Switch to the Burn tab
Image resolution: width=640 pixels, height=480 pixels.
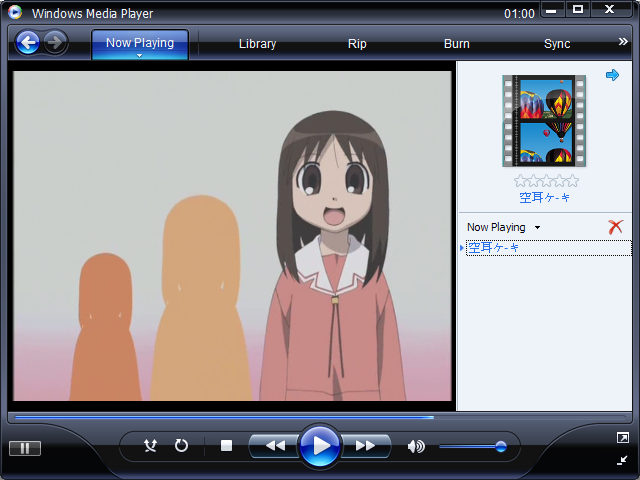coord(457,44)
